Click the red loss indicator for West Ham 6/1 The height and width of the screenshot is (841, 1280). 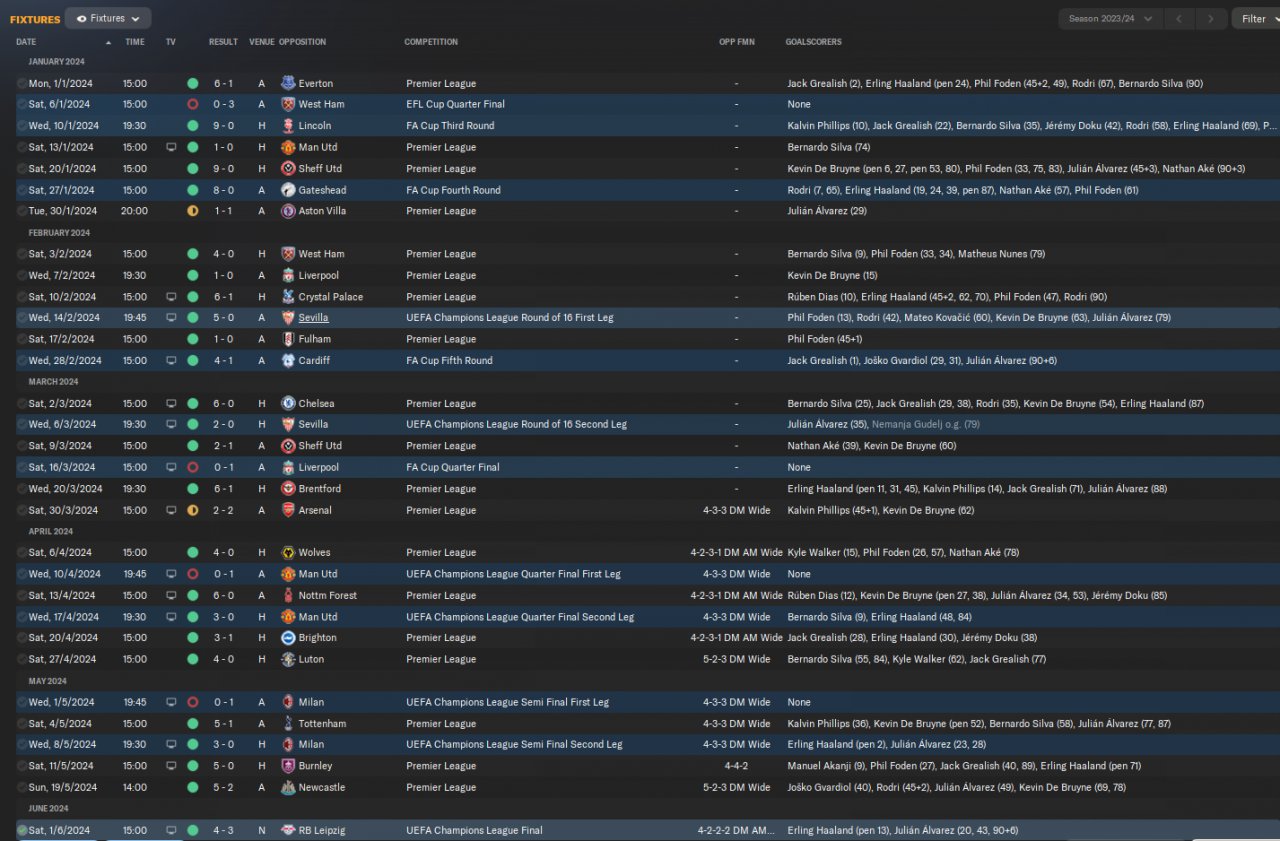click(x=192, y=104)
